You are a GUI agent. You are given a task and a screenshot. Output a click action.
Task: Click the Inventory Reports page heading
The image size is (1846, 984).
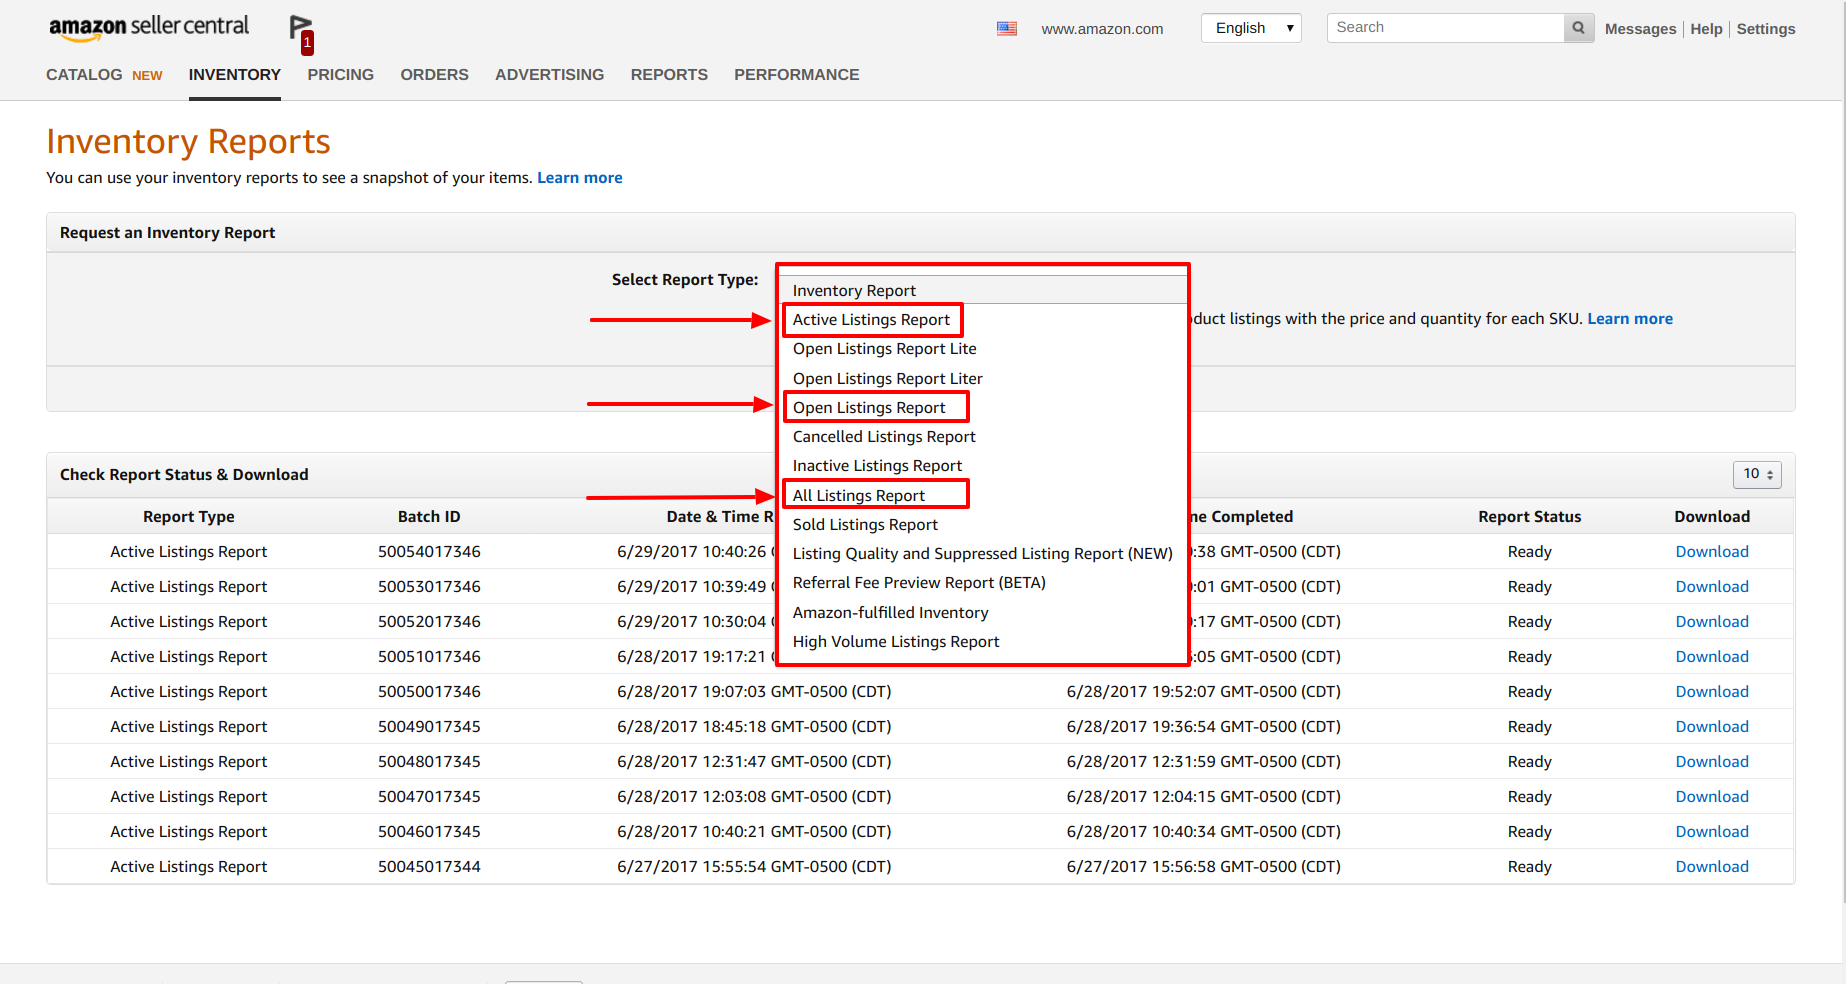coord(188,142)
